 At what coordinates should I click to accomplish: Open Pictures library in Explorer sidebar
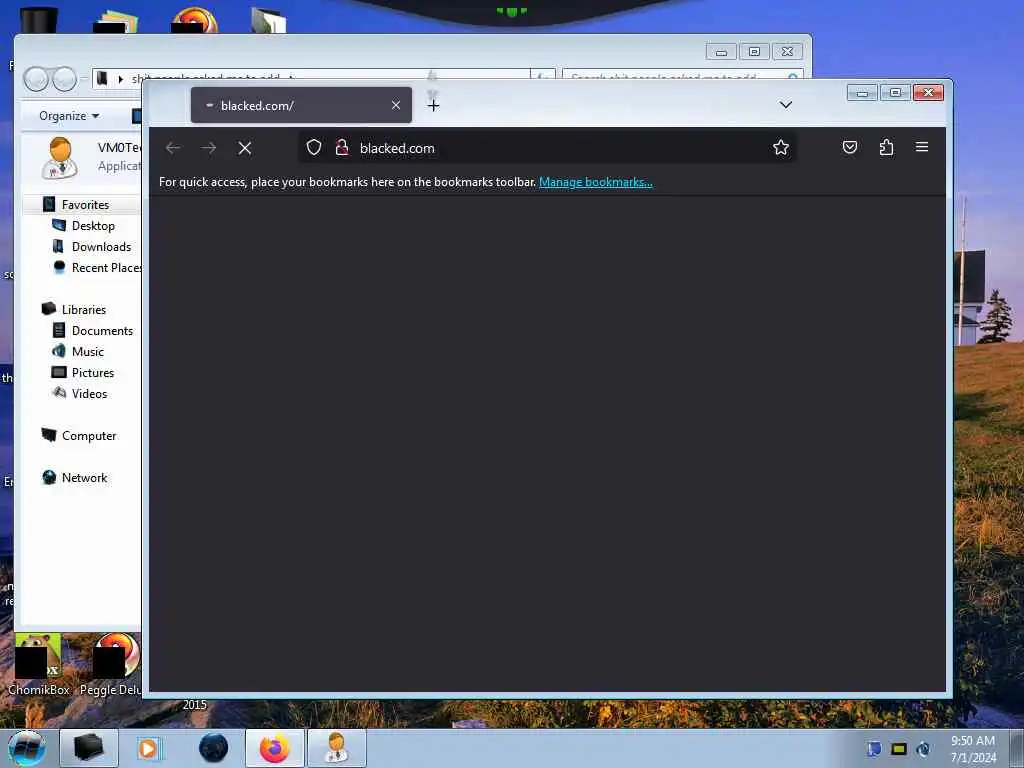[93, 373]
